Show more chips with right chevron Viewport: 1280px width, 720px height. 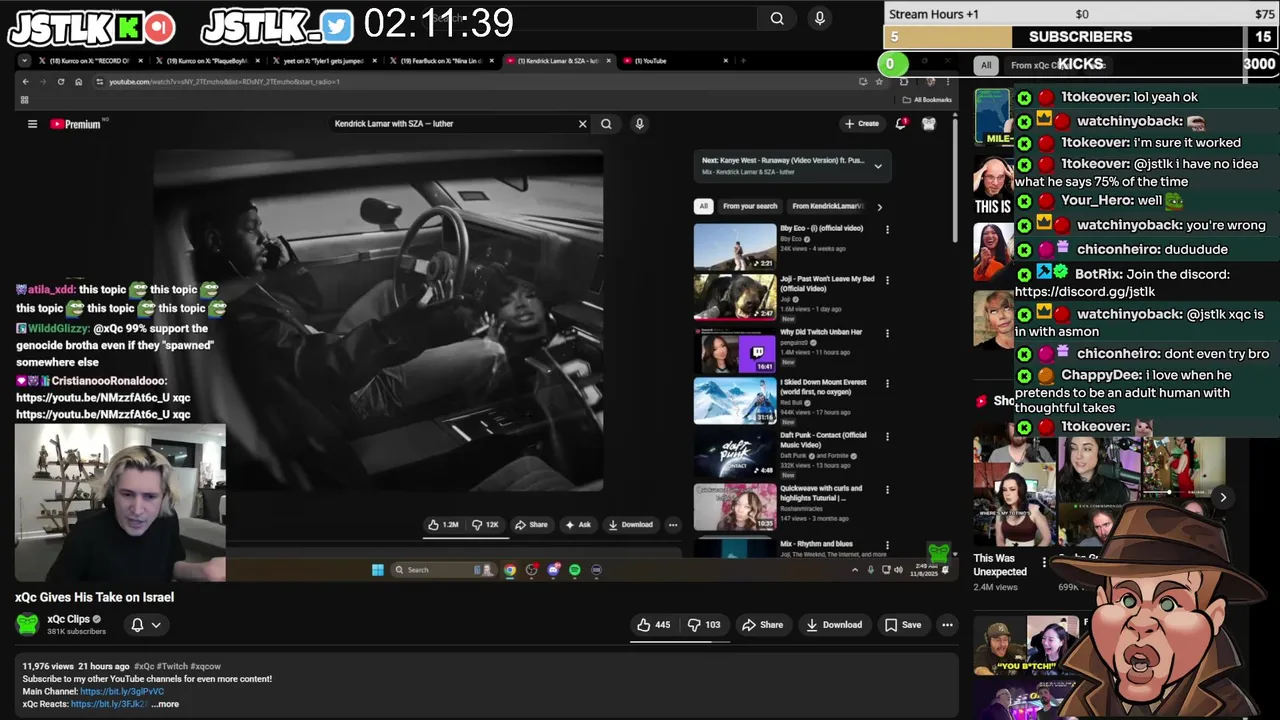point(879,207)
